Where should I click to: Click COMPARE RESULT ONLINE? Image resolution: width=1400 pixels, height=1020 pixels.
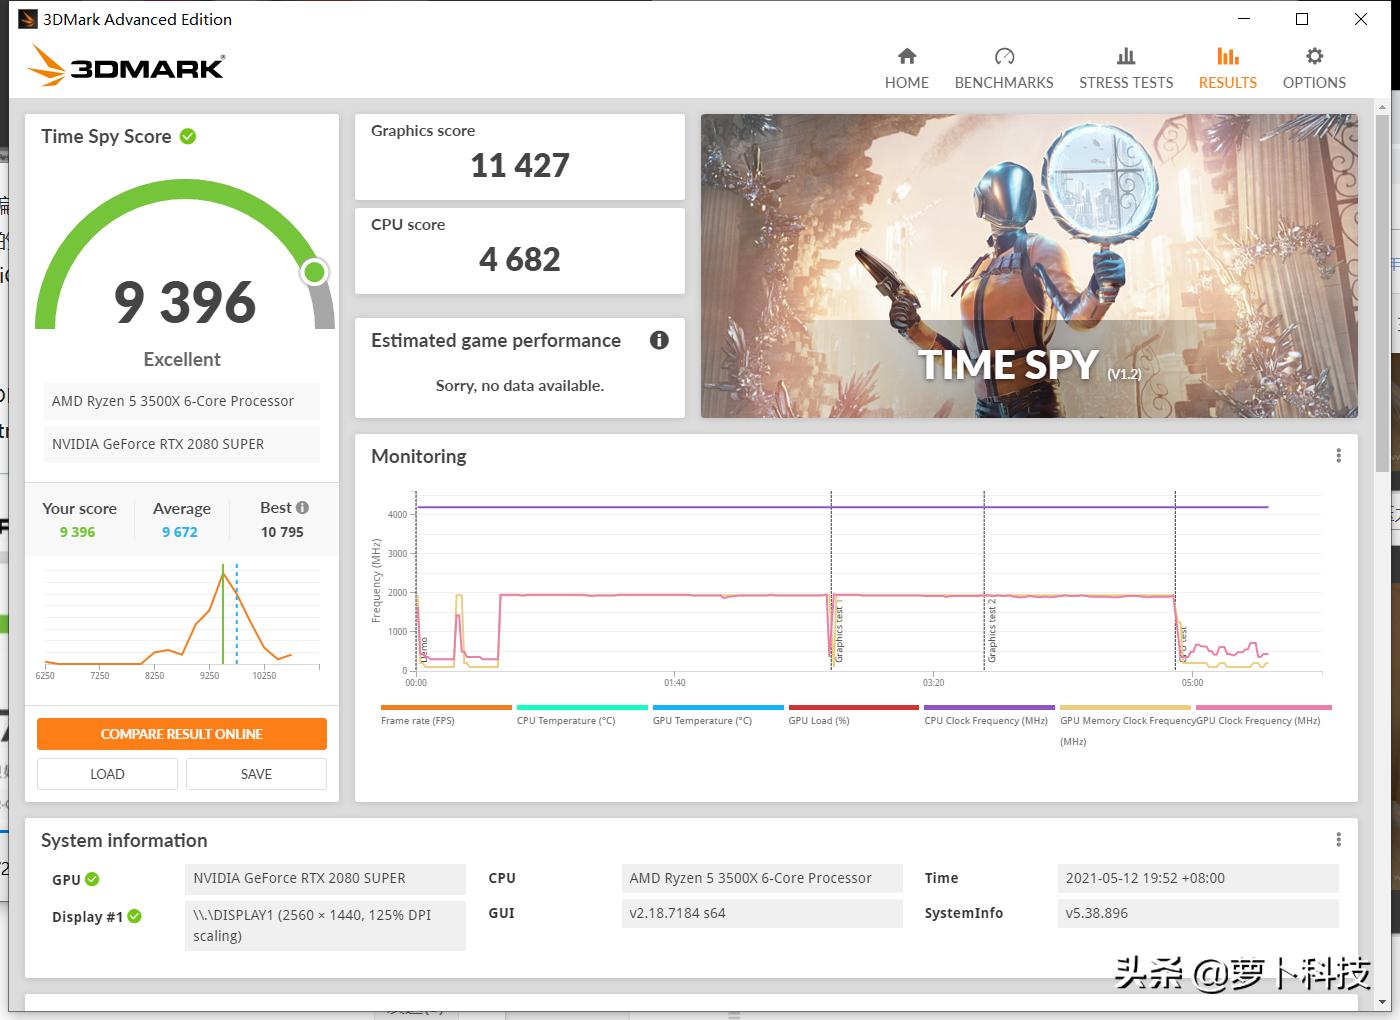pyautogui.click(x=181, y=733)
